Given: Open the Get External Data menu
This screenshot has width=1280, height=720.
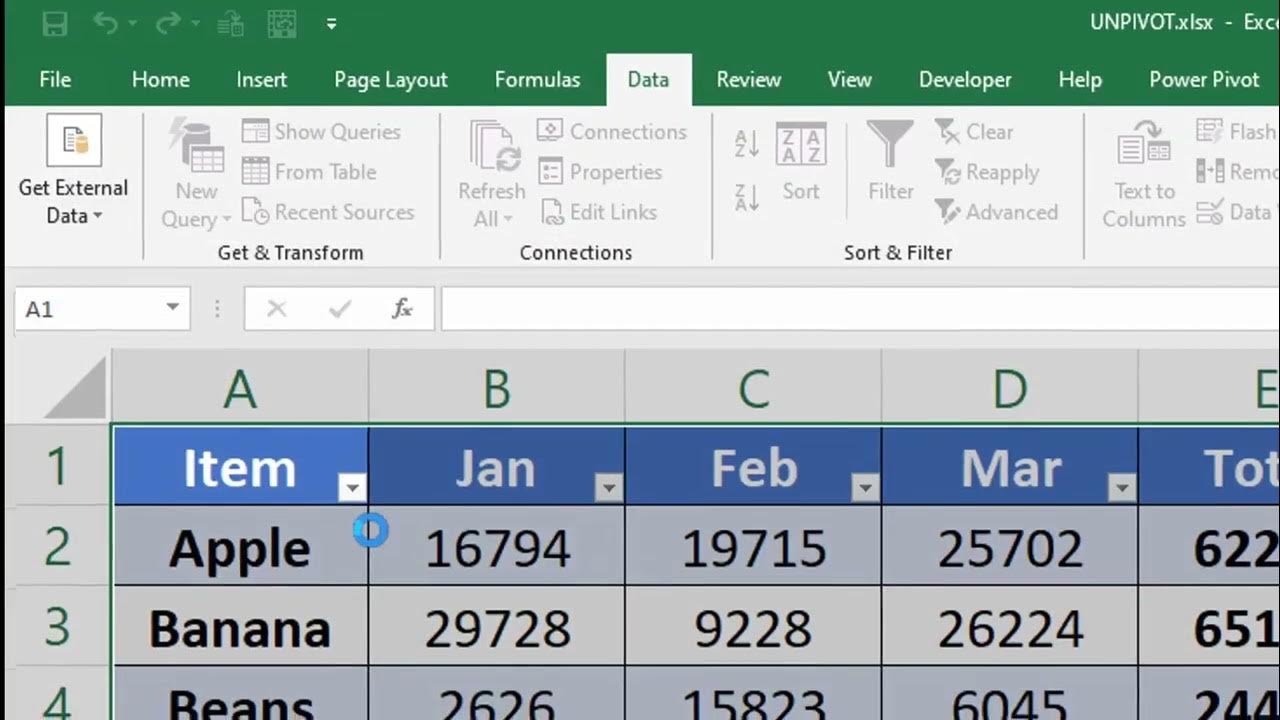Looking at the screenshot, I should coord(73,170).
